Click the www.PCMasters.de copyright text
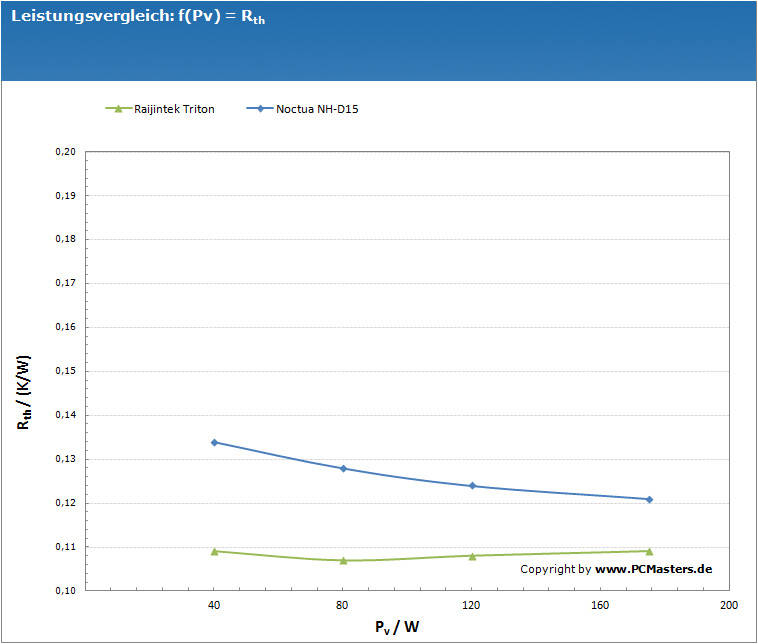 click(653, 569)
